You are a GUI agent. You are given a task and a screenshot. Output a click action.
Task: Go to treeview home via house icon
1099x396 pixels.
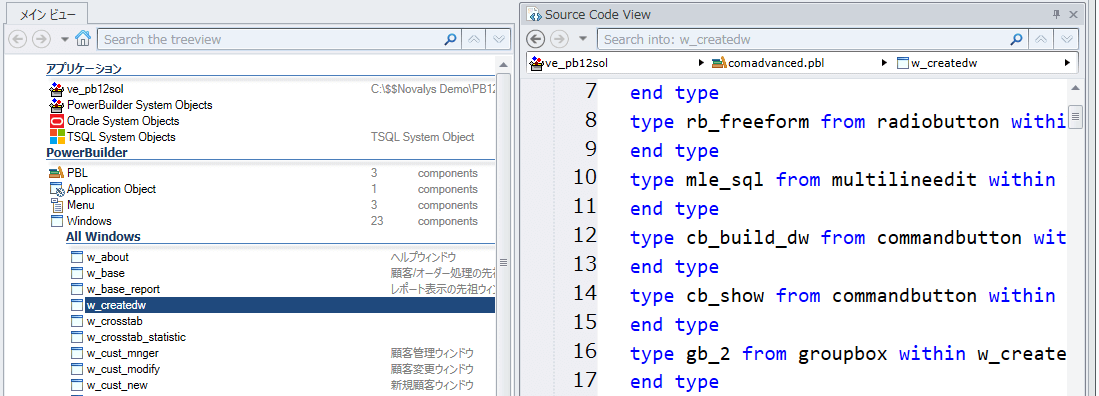click(x=83, y=39)
